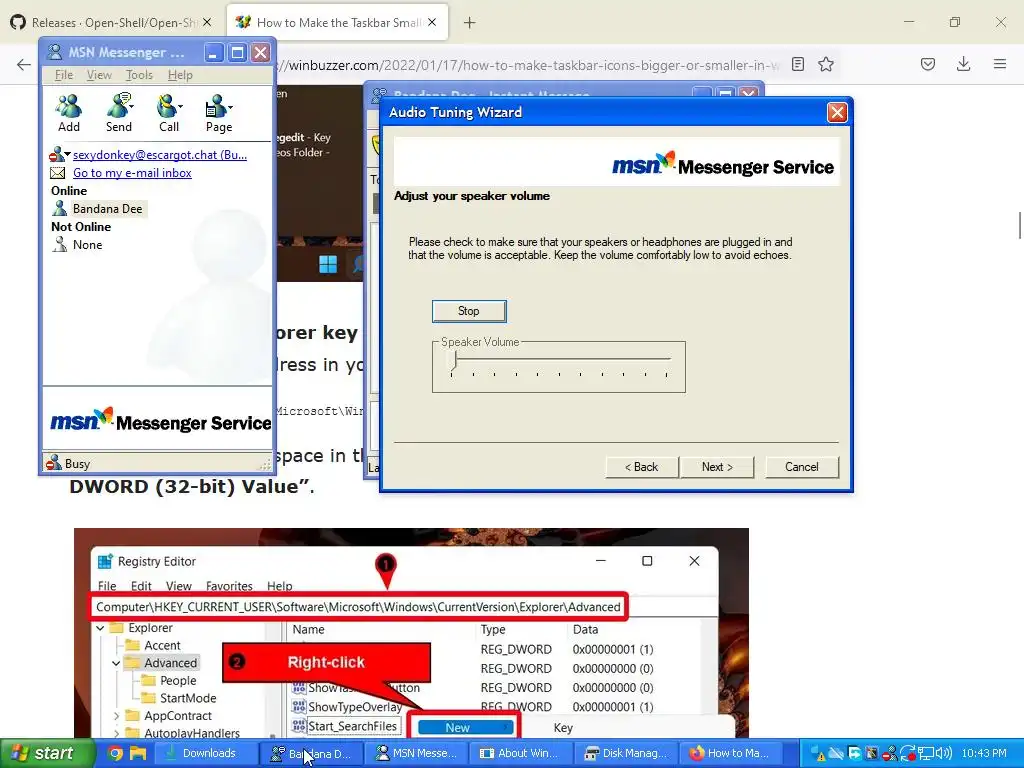Screen dimensions: 1024x768
Task: Click the Firefox page vertical scrollbar thumb
Action: 1019,225
